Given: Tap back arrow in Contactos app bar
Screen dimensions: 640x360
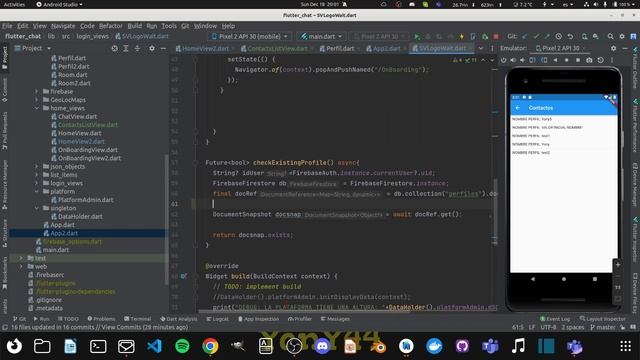Looking at the screenshot, I should point(518,108).
